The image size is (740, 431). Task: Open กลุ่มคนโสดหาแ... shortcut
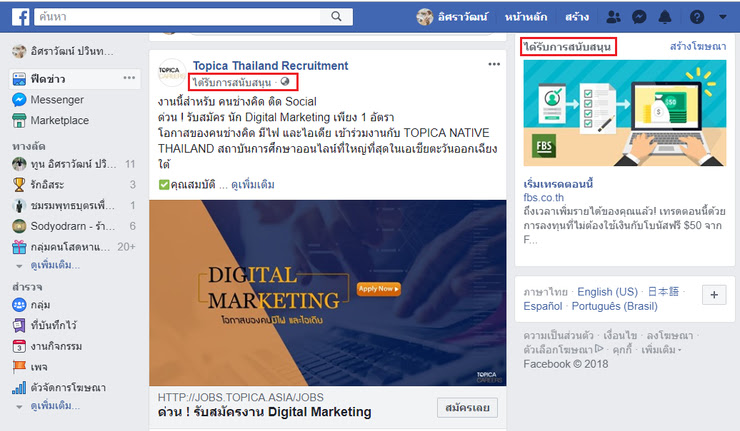pos(73,246)
